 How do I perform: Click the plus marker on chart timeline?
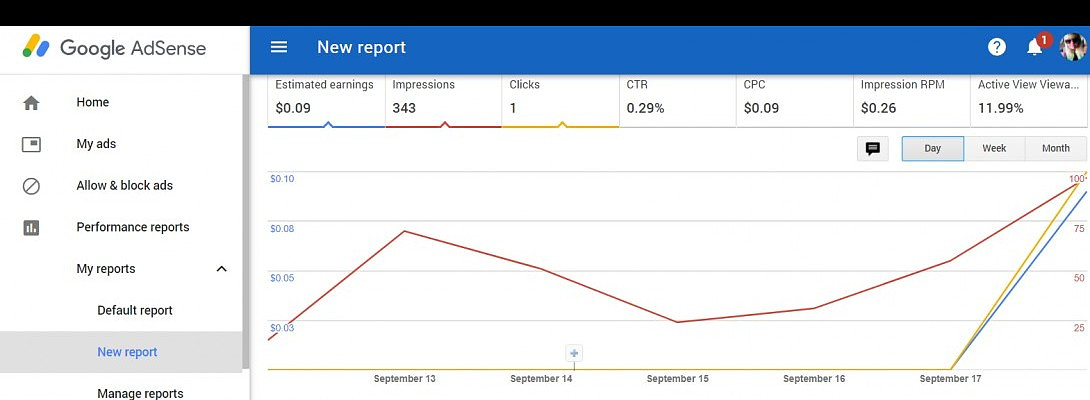point(574,353)
